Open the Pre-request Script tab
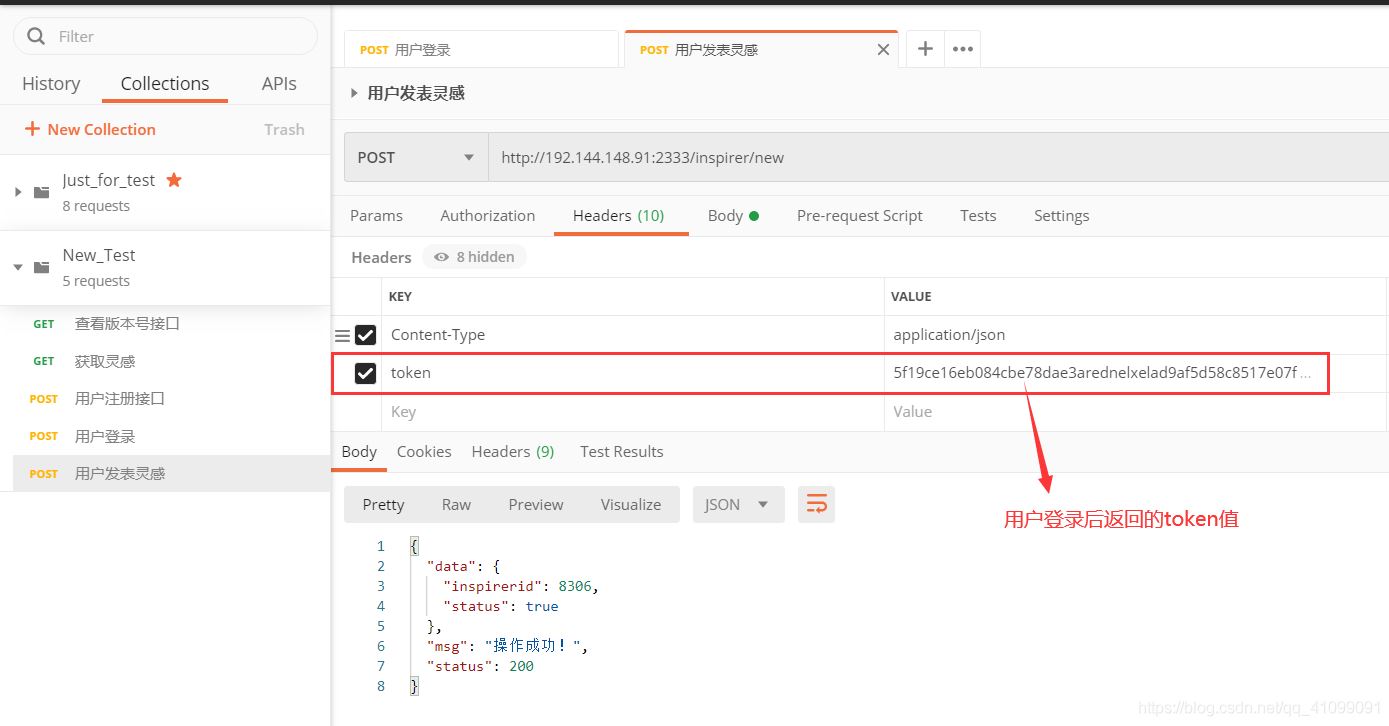1389x726 pixels. tap(859, 215)
